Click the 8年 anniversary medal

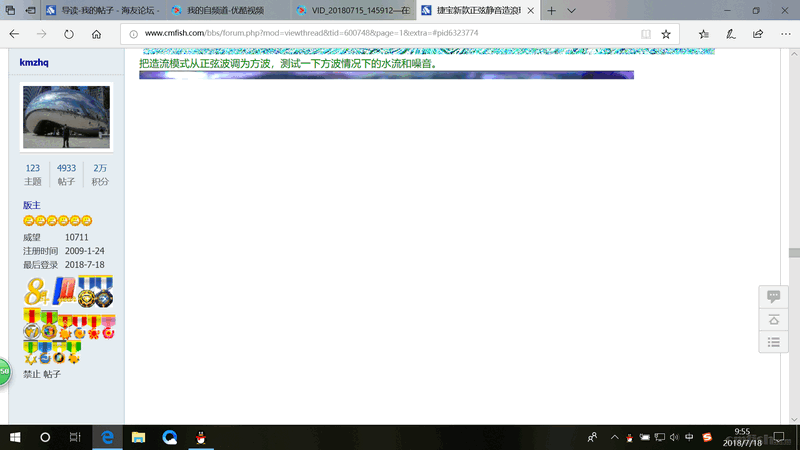[36, 291]
